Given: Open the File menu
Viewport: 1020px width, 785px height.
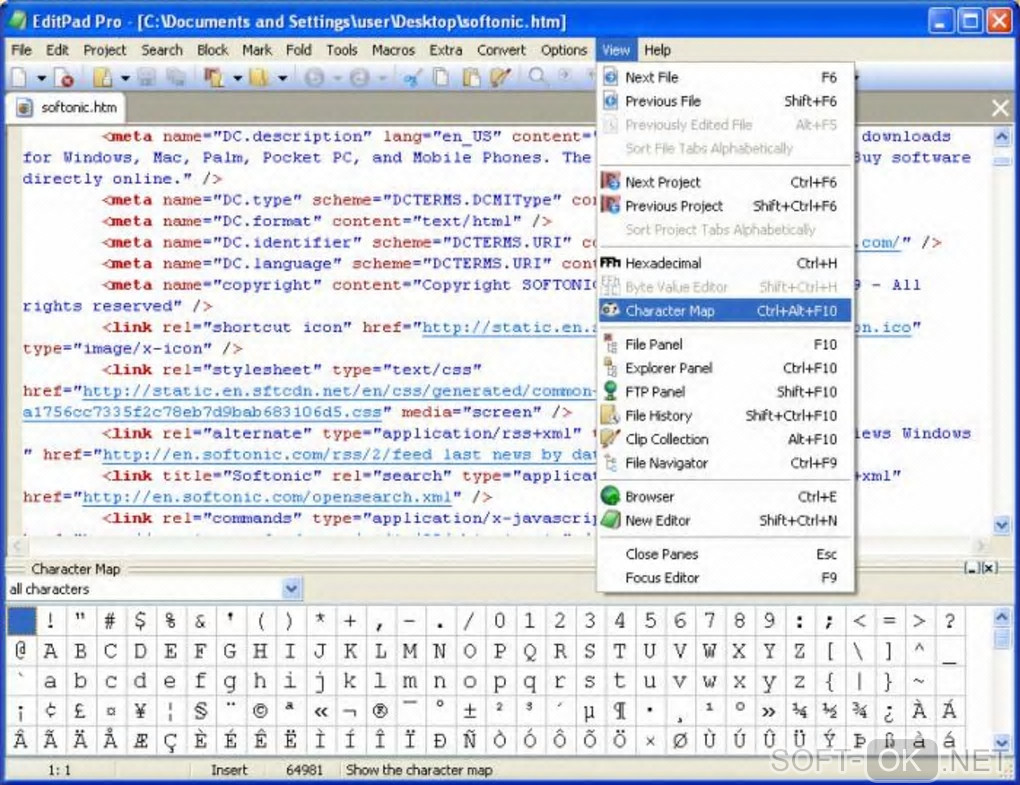Looking at the screenshot, I should point(21,50).
